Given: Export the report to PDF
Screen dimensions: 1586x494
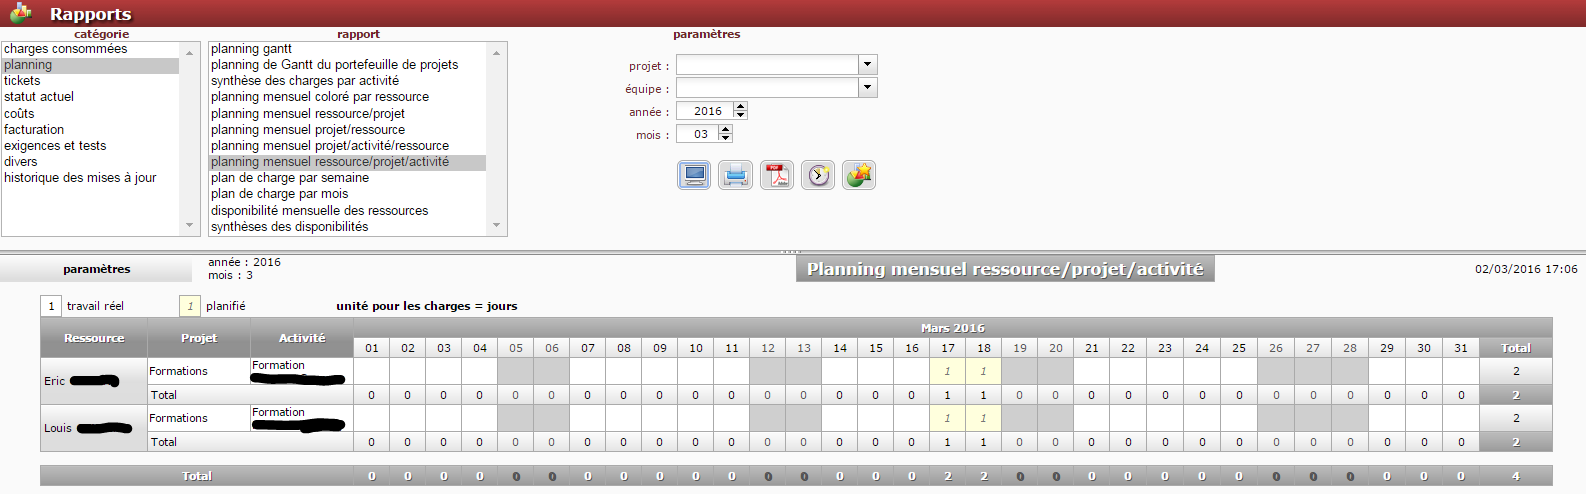Looking at the screenshot, I should pyautogui.click(x=777, y=175).
